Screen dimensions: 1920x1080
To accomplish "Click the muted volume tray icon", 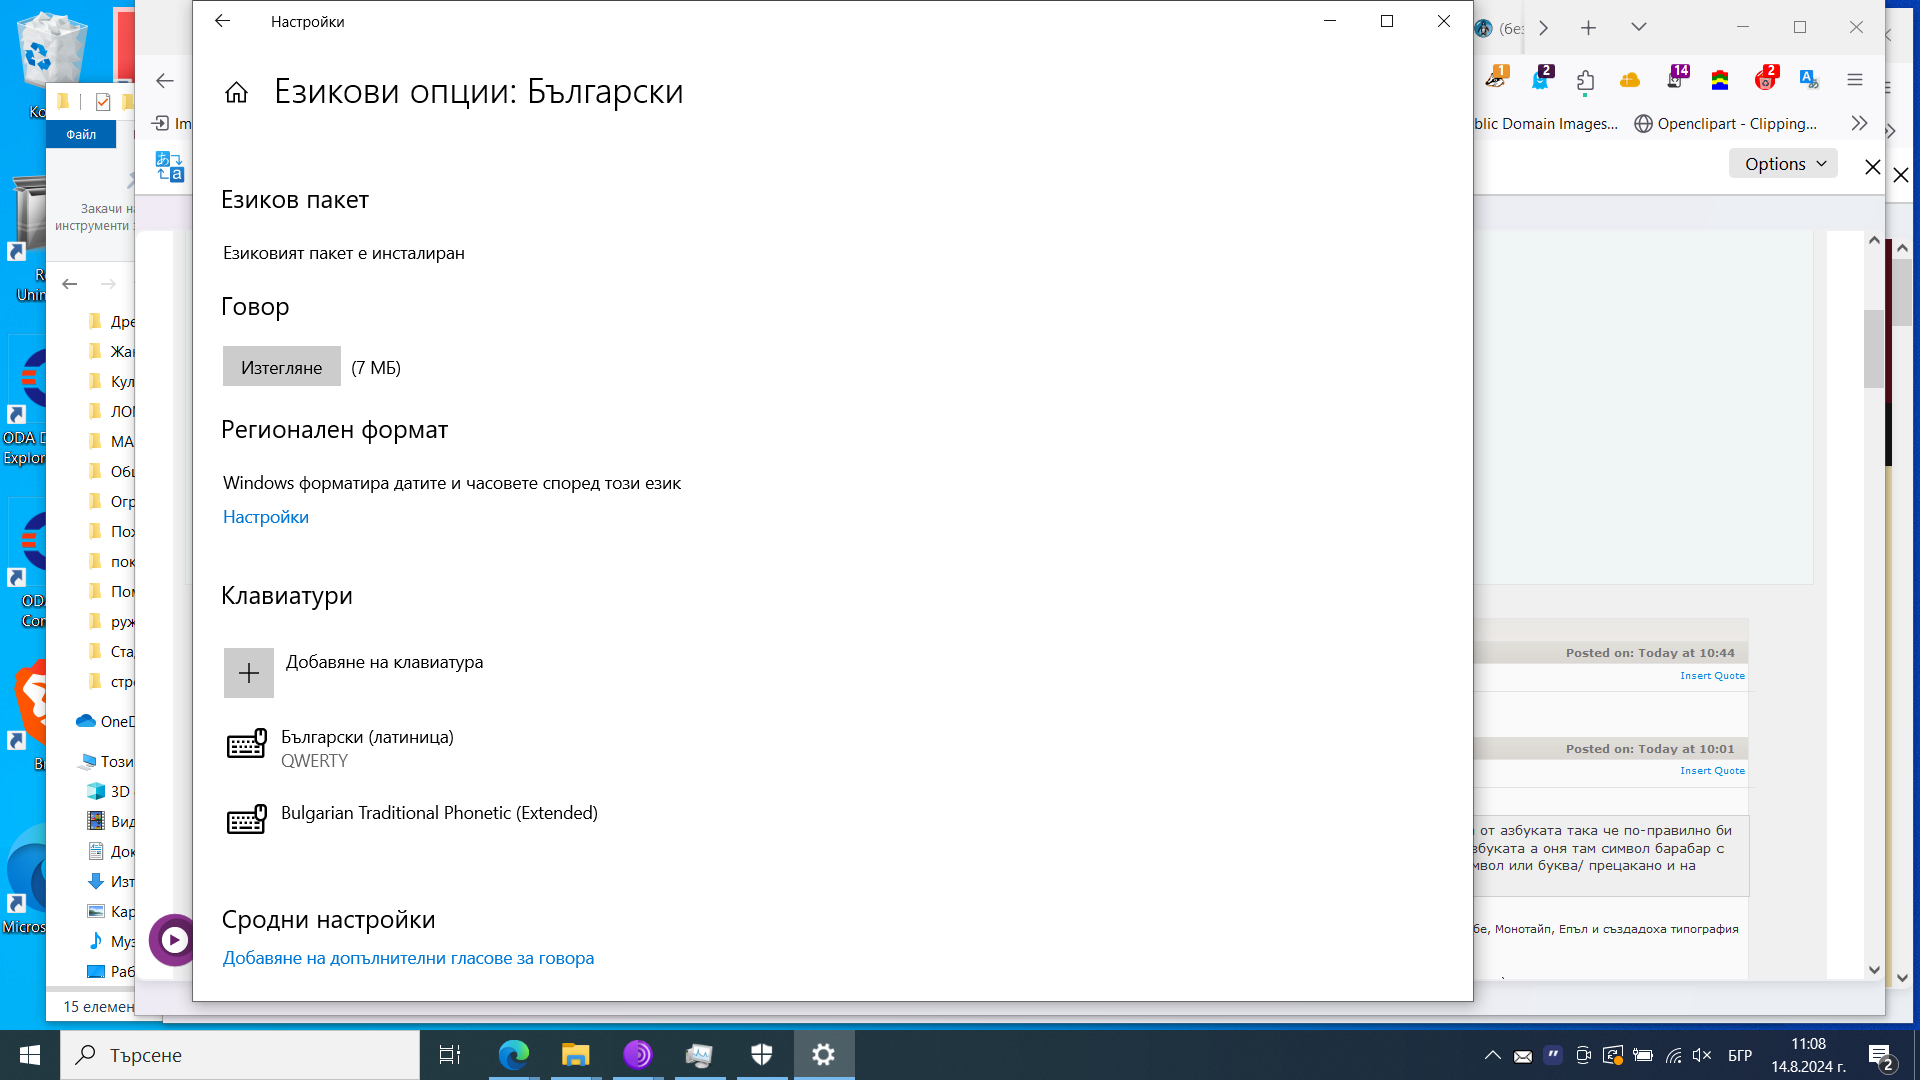I will coord(1702,1055).
